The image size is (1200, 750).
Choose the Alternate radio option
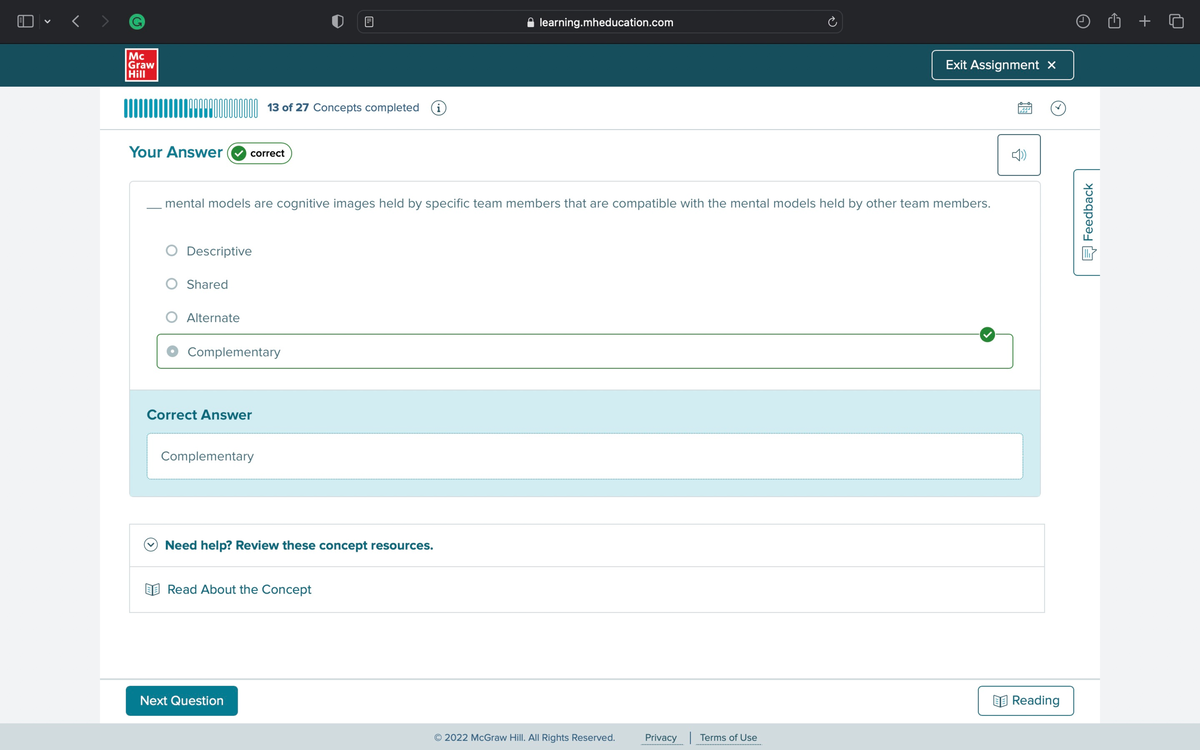172,318
